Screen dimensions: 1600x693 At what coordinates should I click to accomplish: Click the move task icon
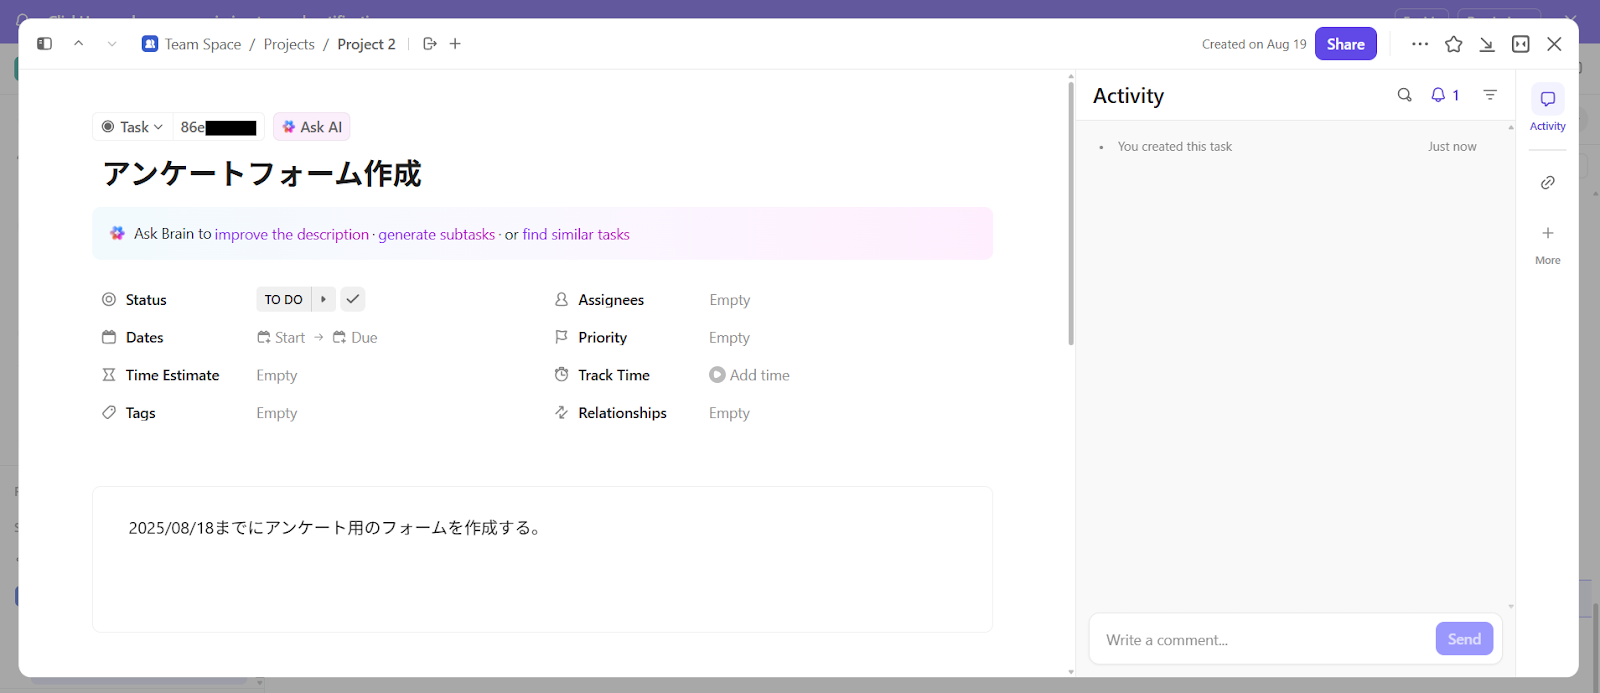click(x=430, y=44)
